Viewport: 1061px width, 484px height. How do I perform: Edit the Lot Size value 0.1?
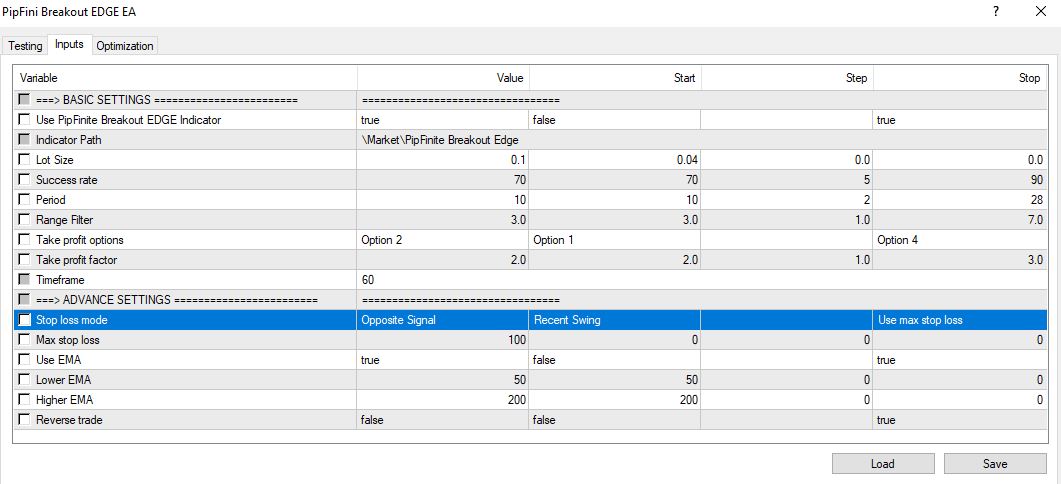(443, 160)
